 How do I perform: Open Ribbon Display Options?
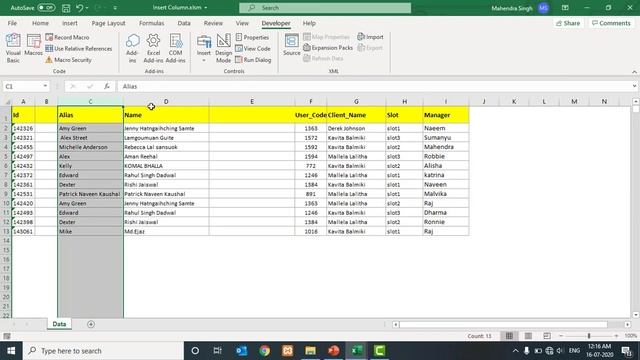[x=565, y=8]
